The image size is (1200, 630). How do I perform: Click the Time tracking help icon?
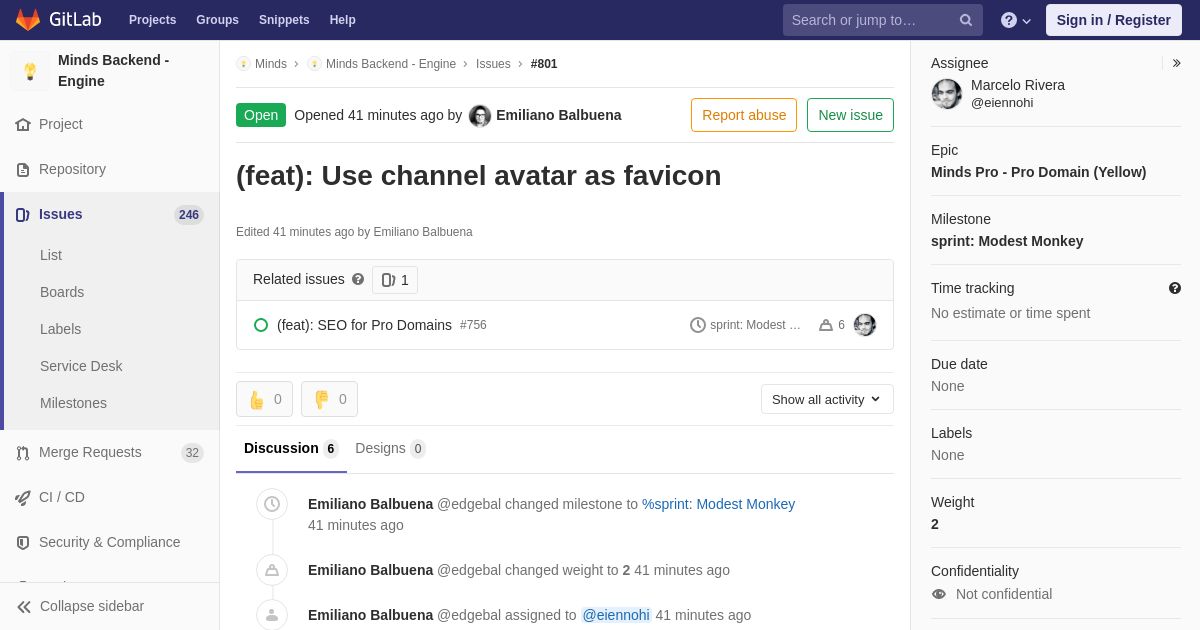(x=1175, y=288)
